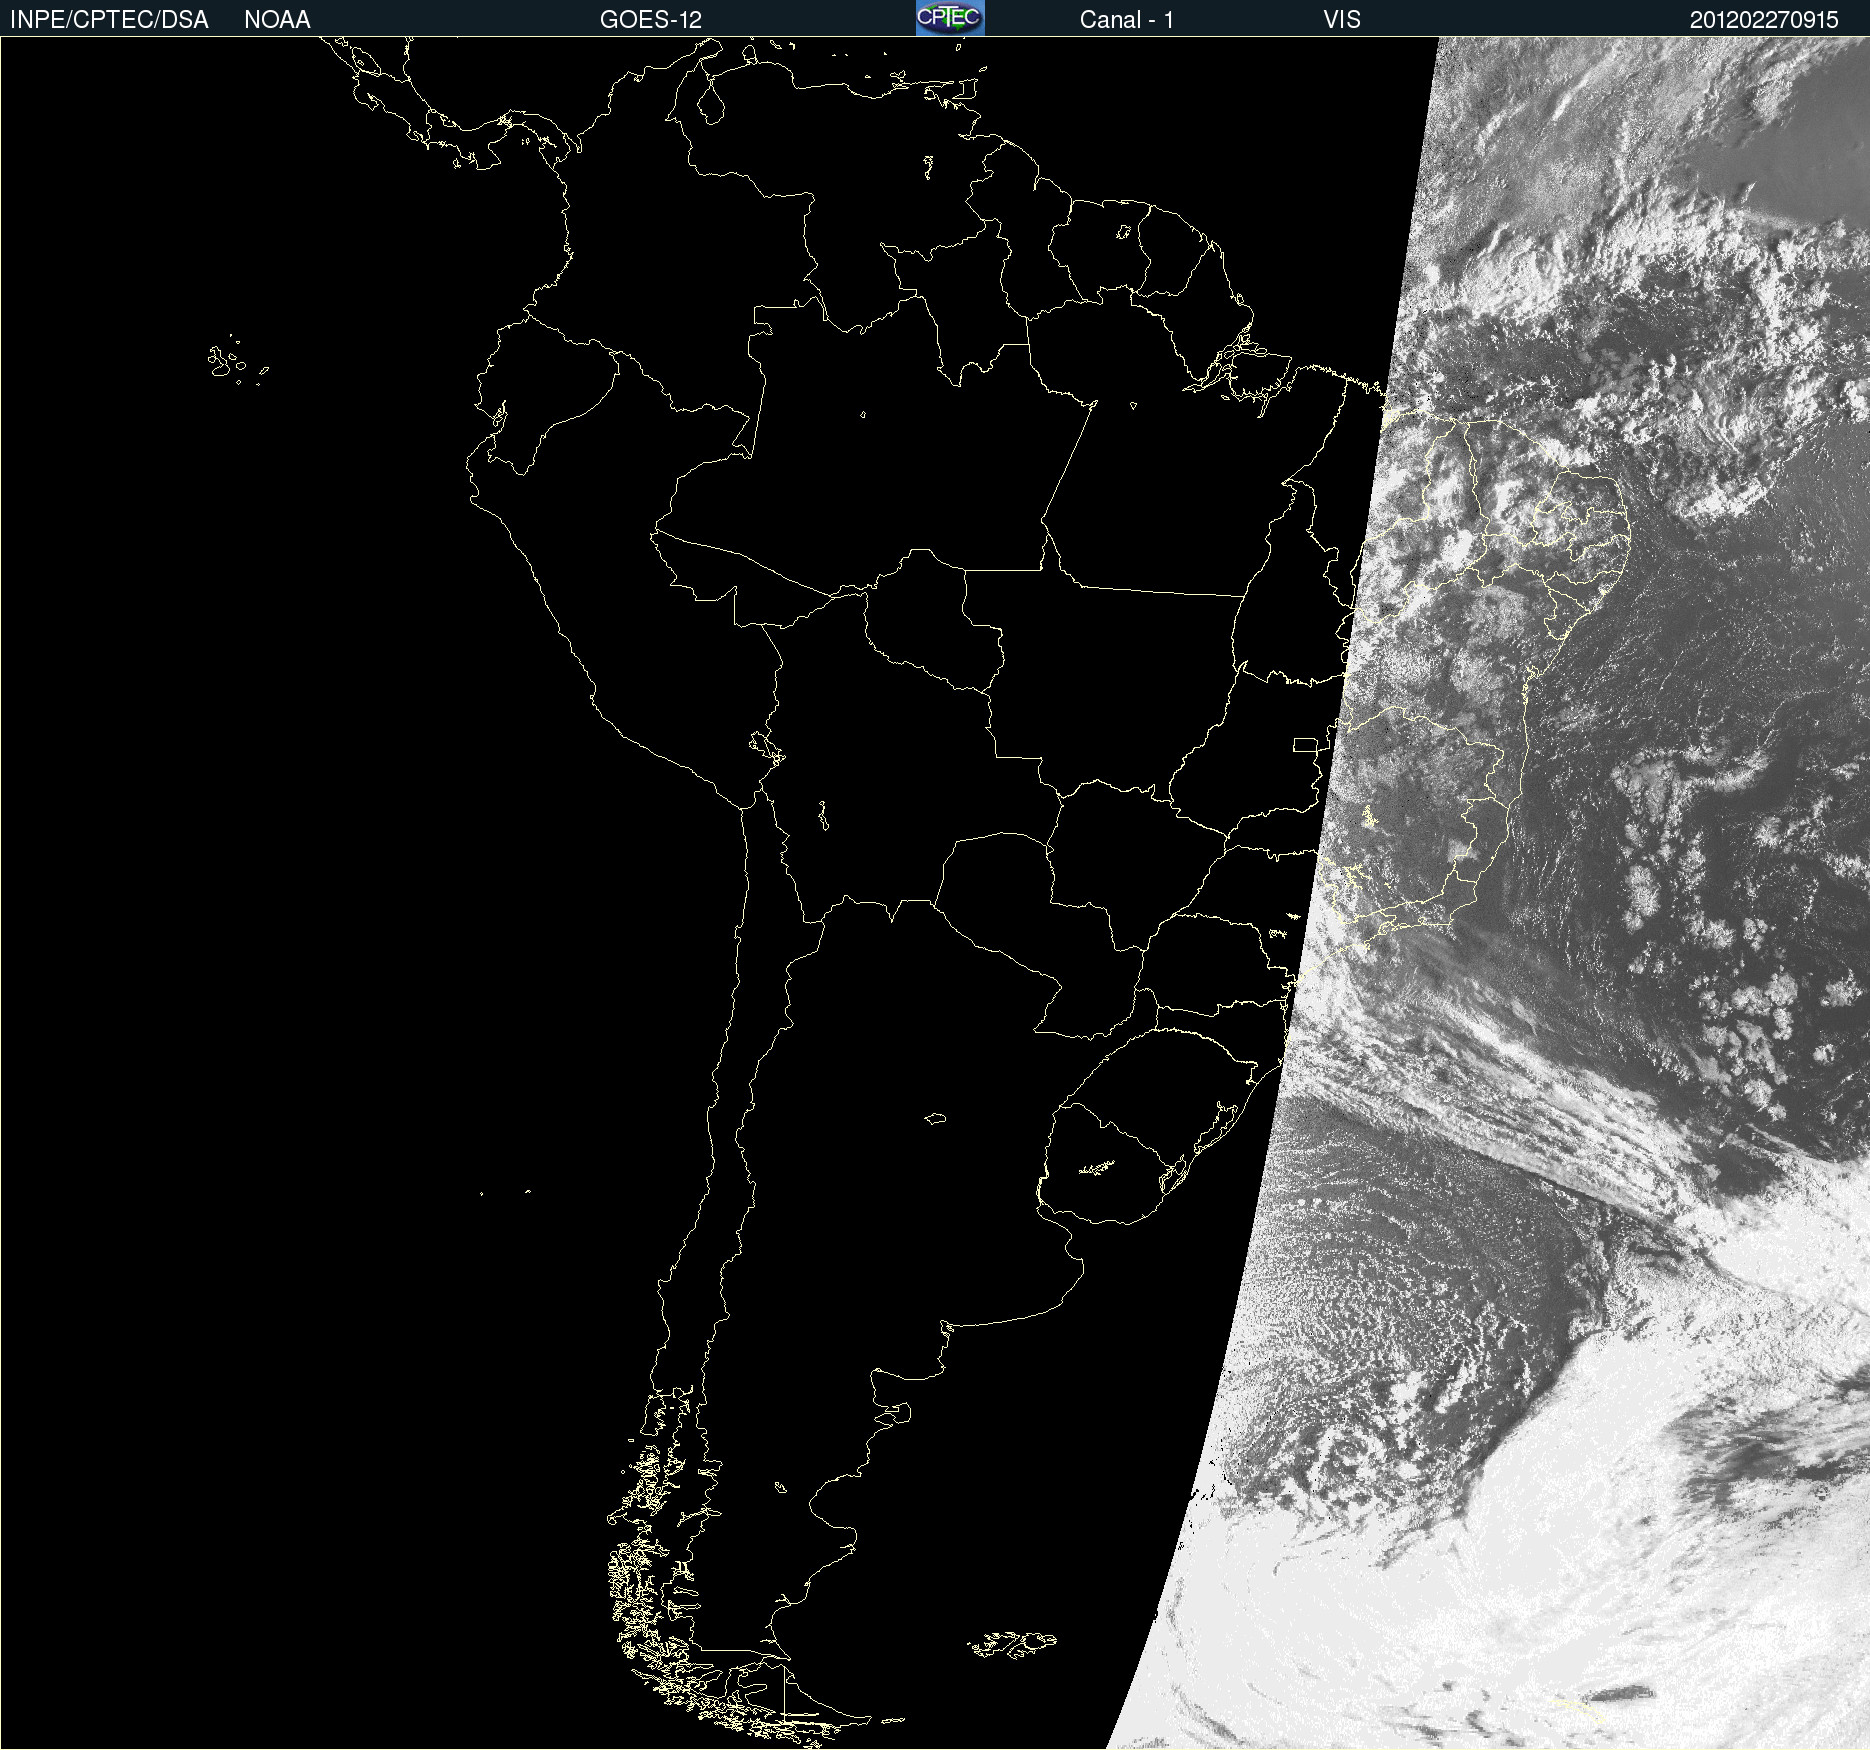Click the 201202270915 timestamp
The width and height of the screenshot is (1870, 1750).
(x=1764, y=19)
